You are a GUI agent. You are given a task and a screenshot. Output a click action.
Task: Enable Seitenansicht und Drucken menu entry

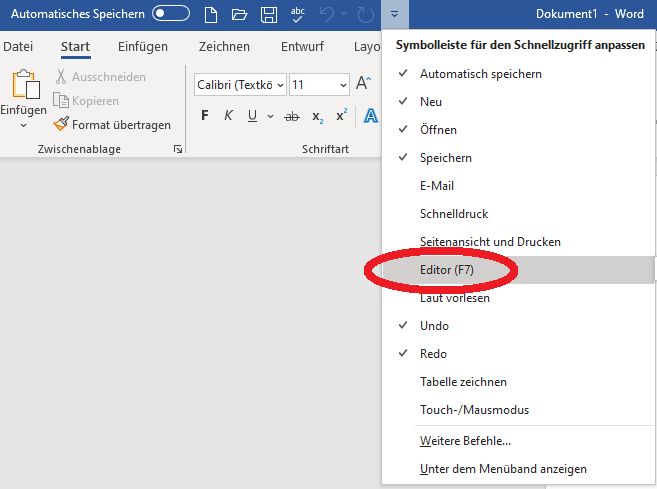pos(518,242)
